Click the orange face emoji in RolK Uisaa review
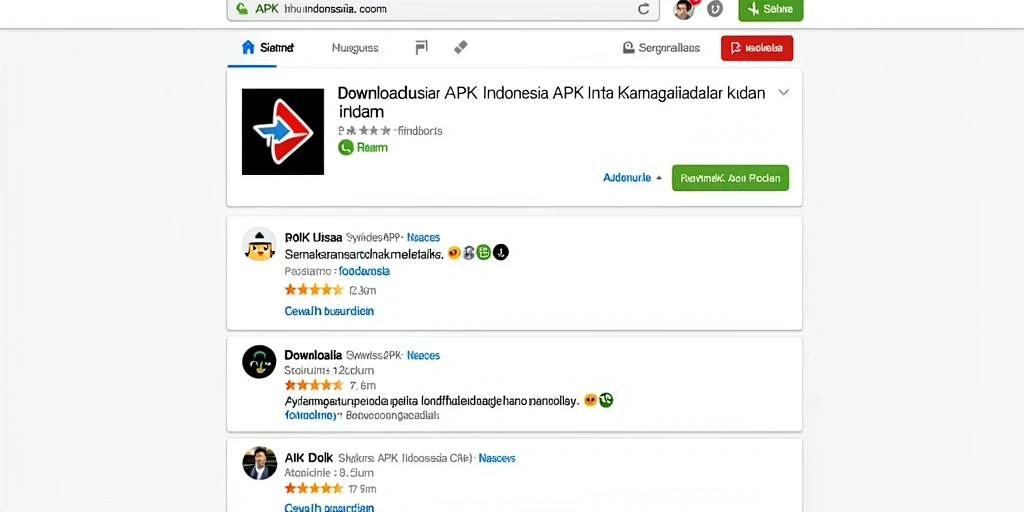Image resolution: width=1024 pixels, height=512 pixels. tap(454, 253)
